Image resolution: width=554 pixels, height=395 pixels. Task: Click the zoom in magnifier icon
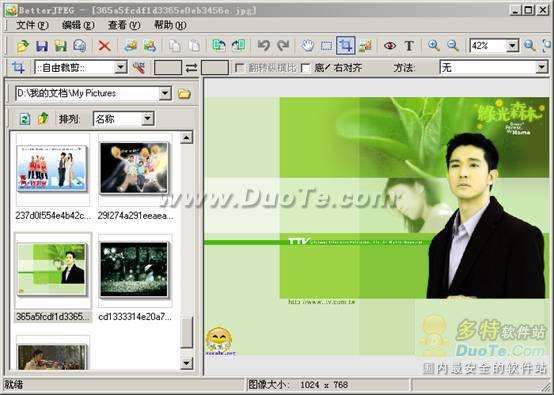434,46
